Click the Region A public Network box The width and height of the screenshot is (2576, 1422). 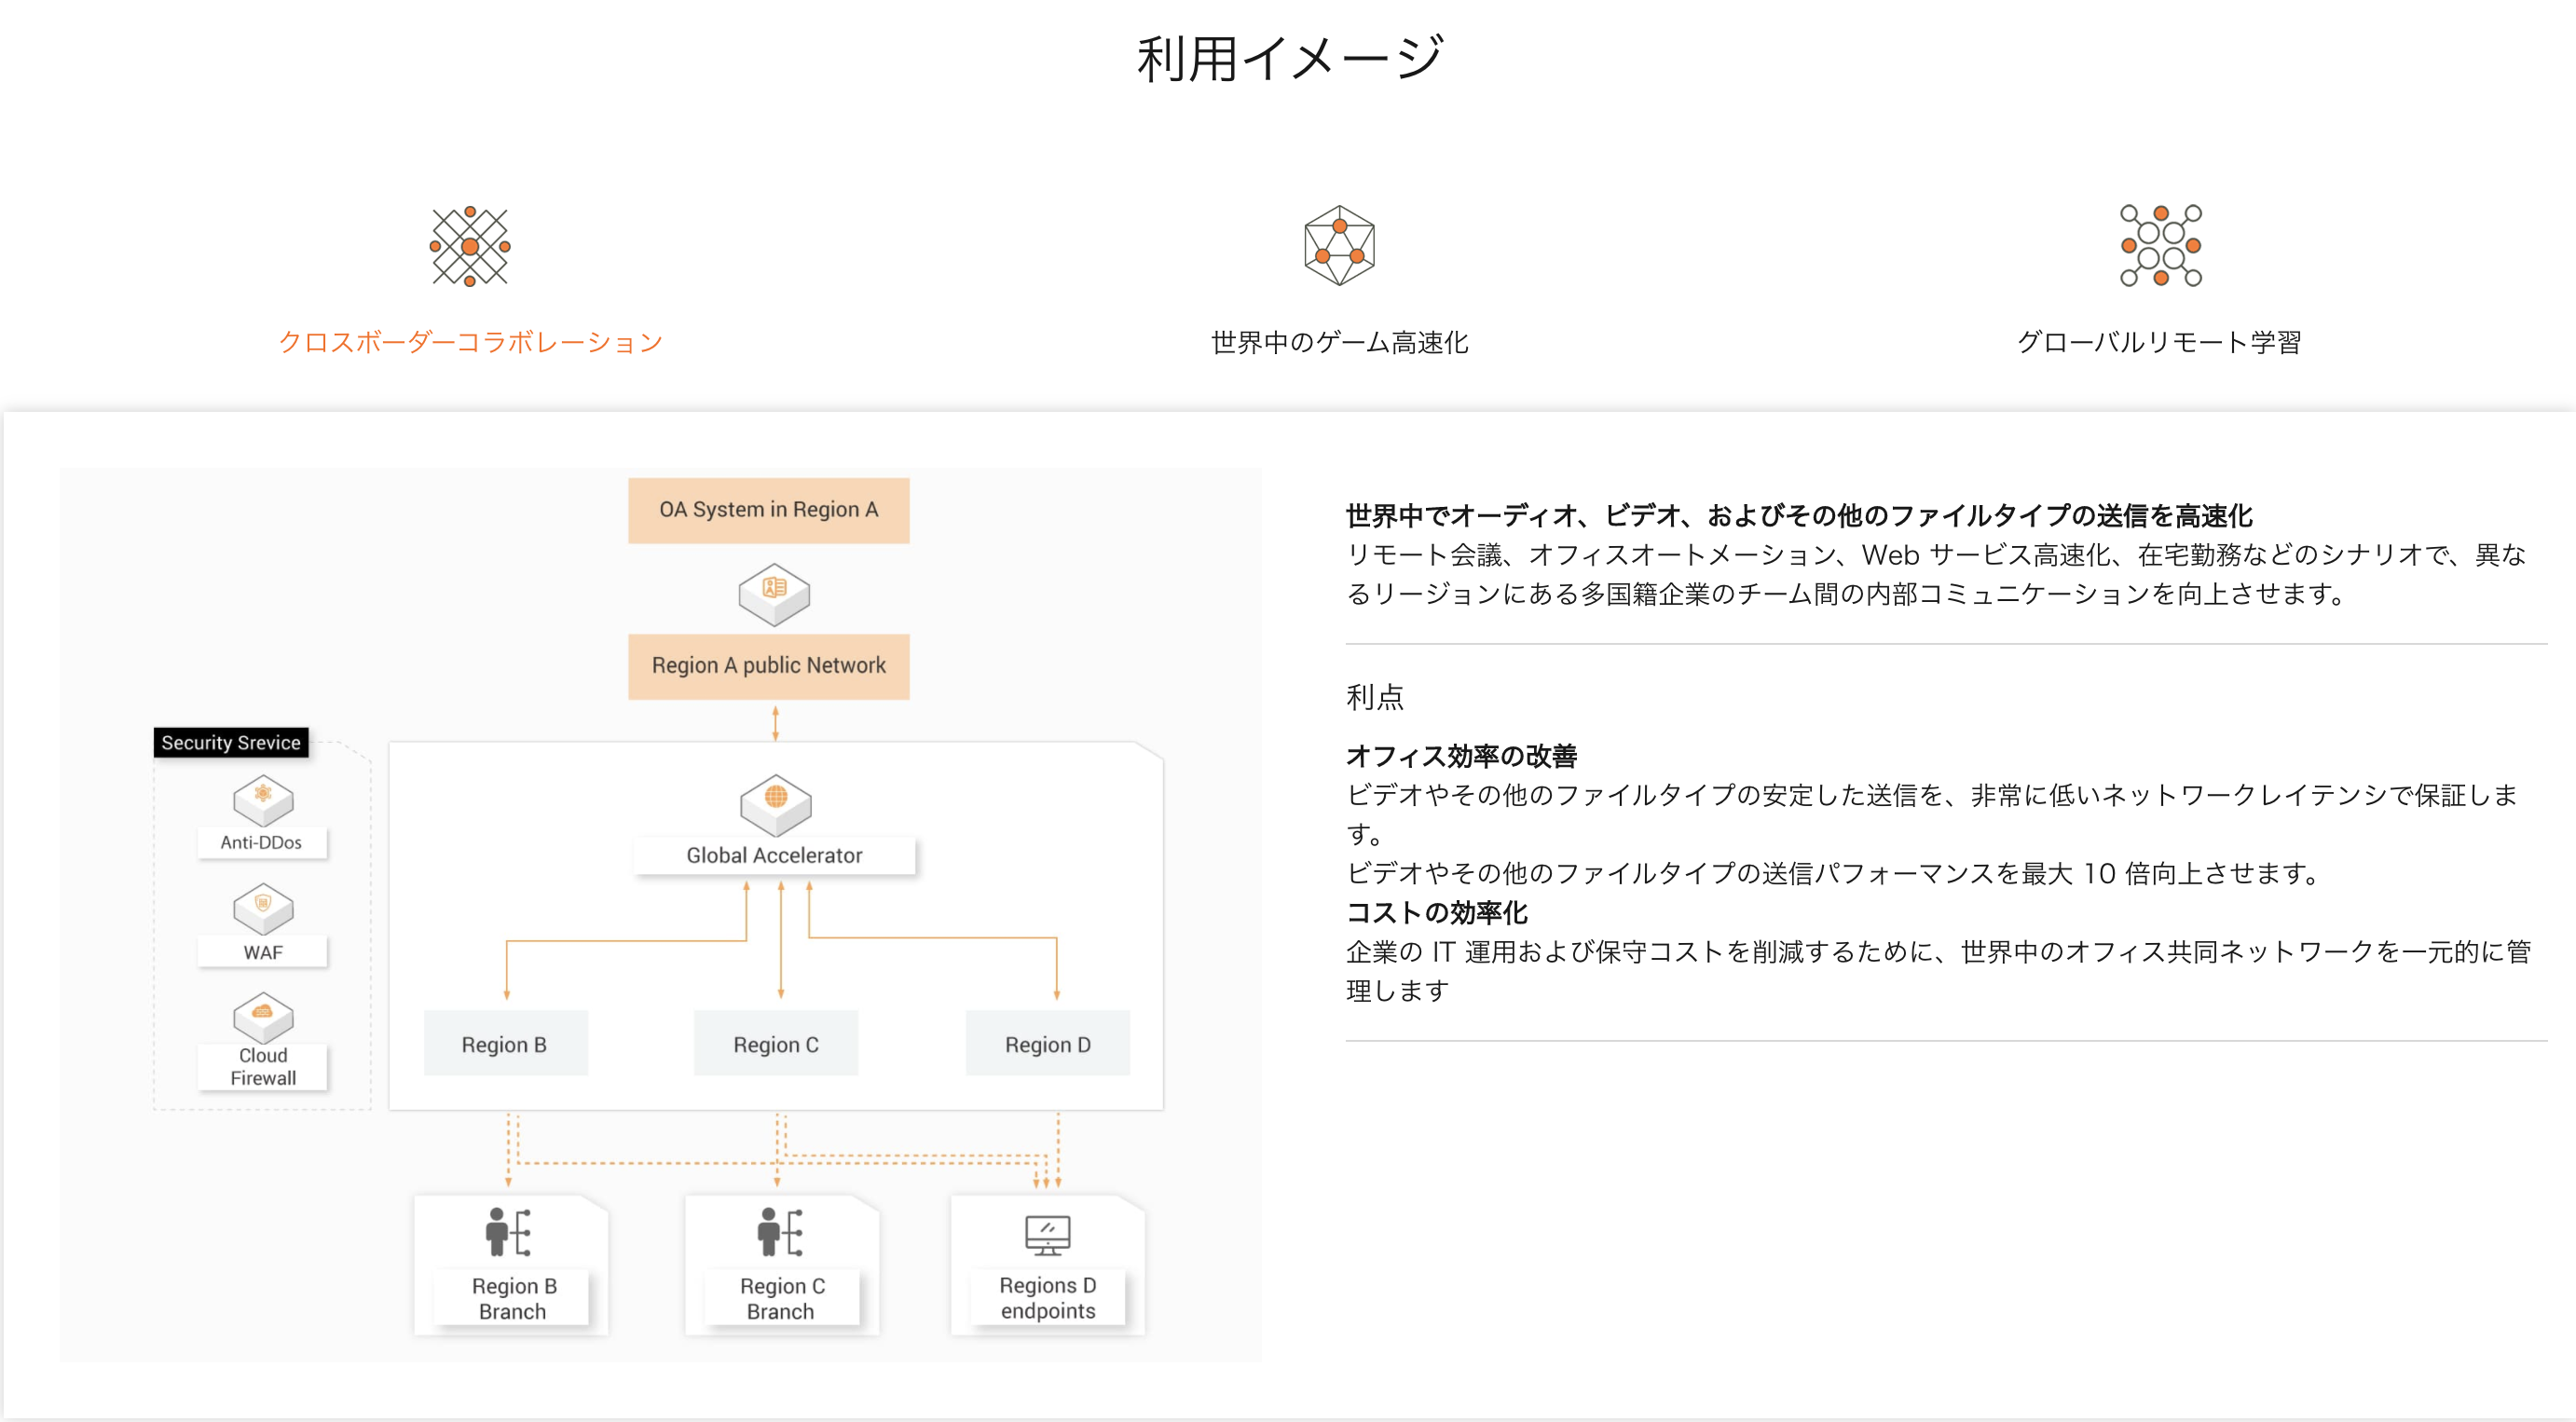(x=768, y=666)
